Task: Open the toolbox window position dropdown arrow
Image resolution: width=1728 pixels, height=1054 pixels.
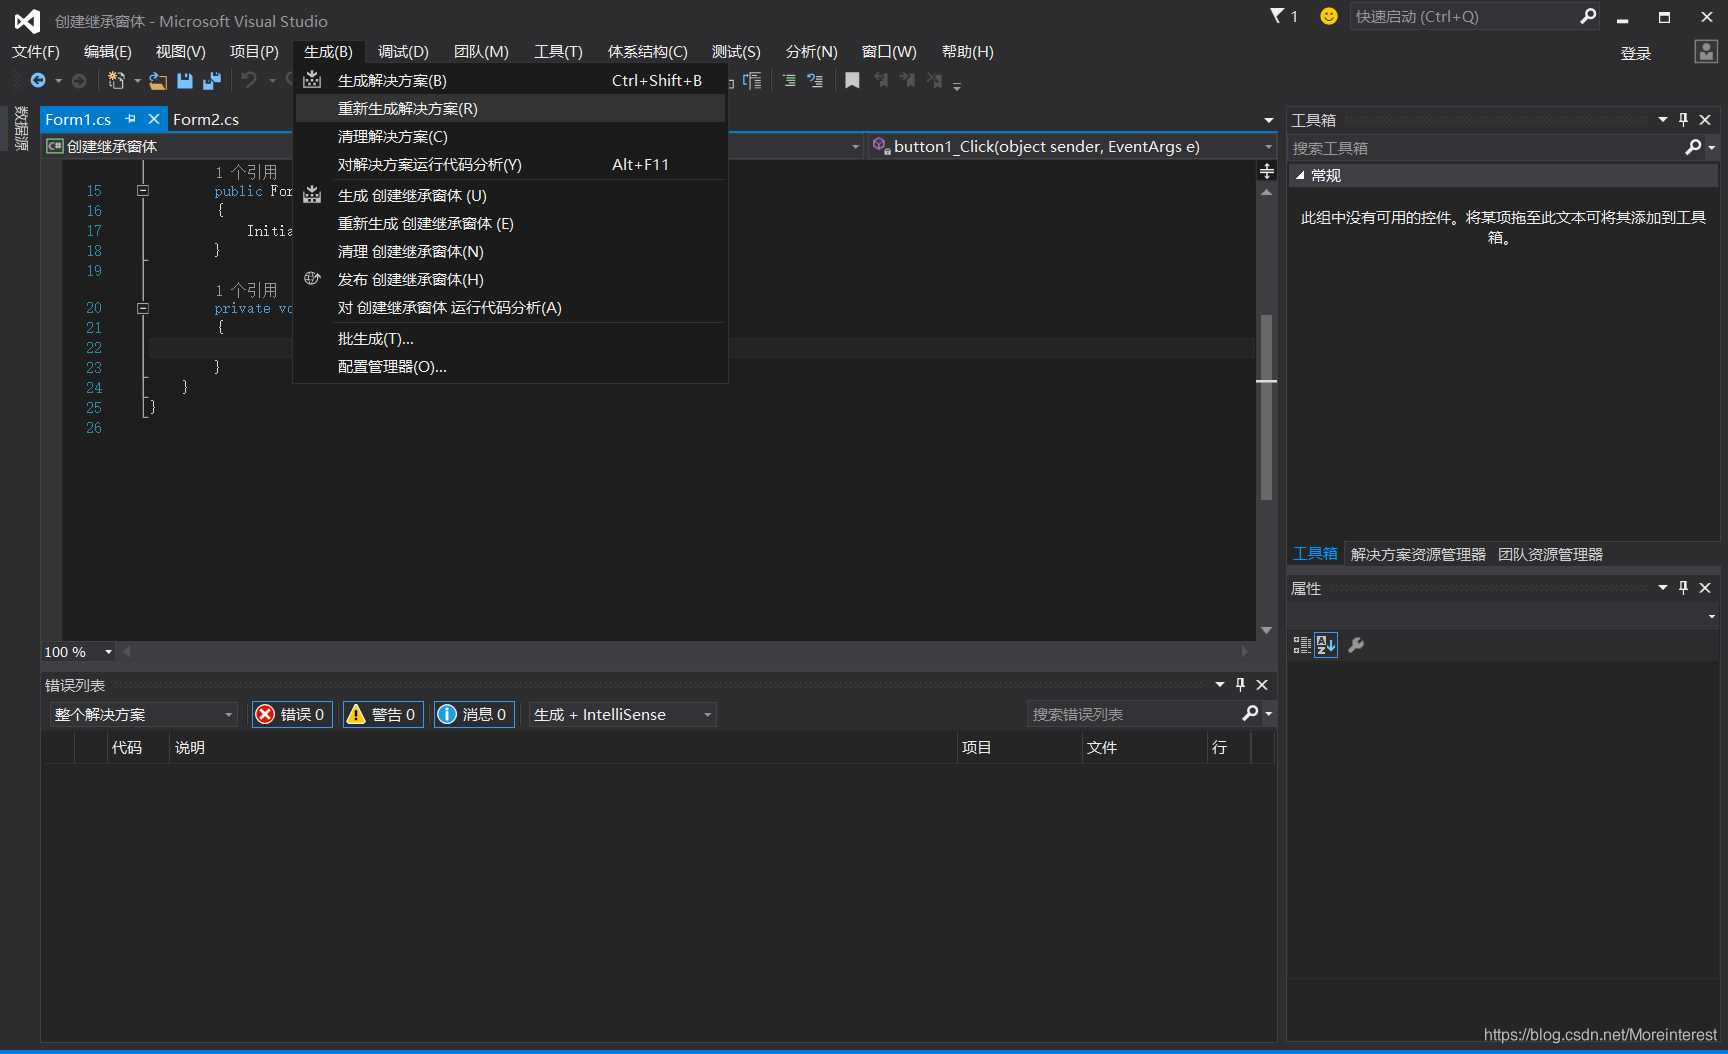Action: 1663,120
